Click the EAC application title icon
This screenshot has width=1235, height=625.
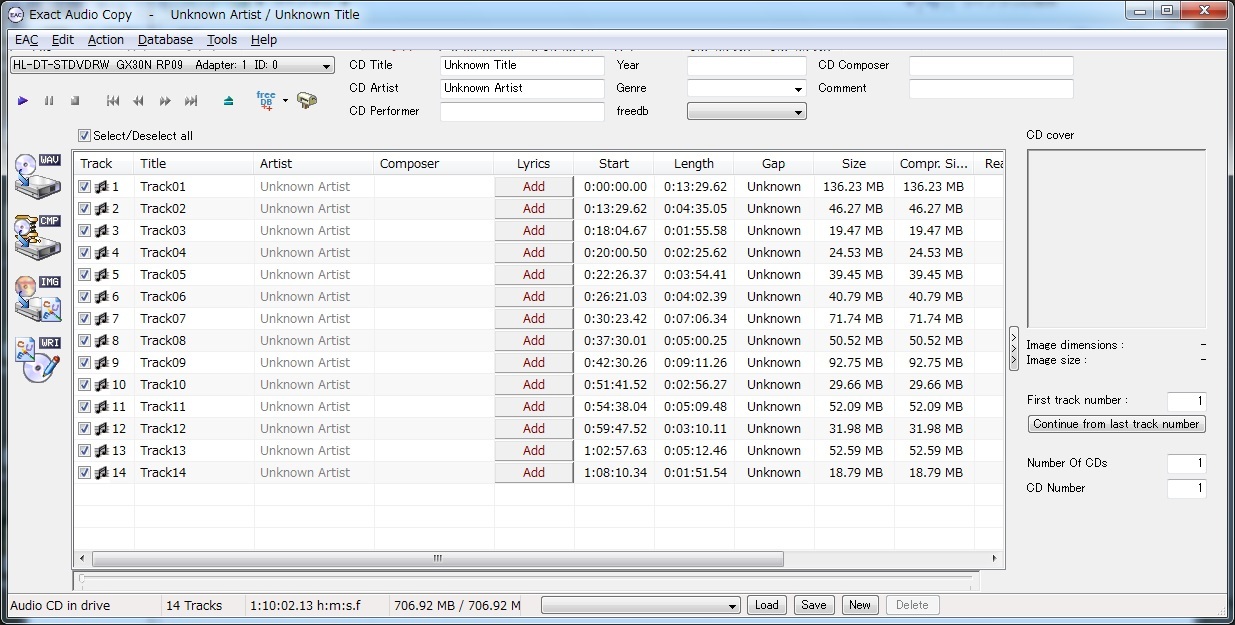(16, 14)
